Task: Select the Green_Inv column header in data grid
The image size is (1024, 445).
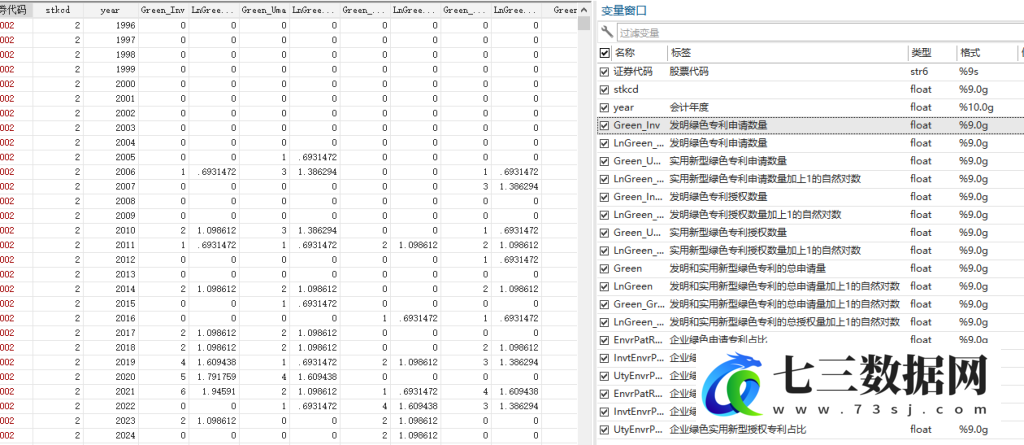Action: pos(163,10)
